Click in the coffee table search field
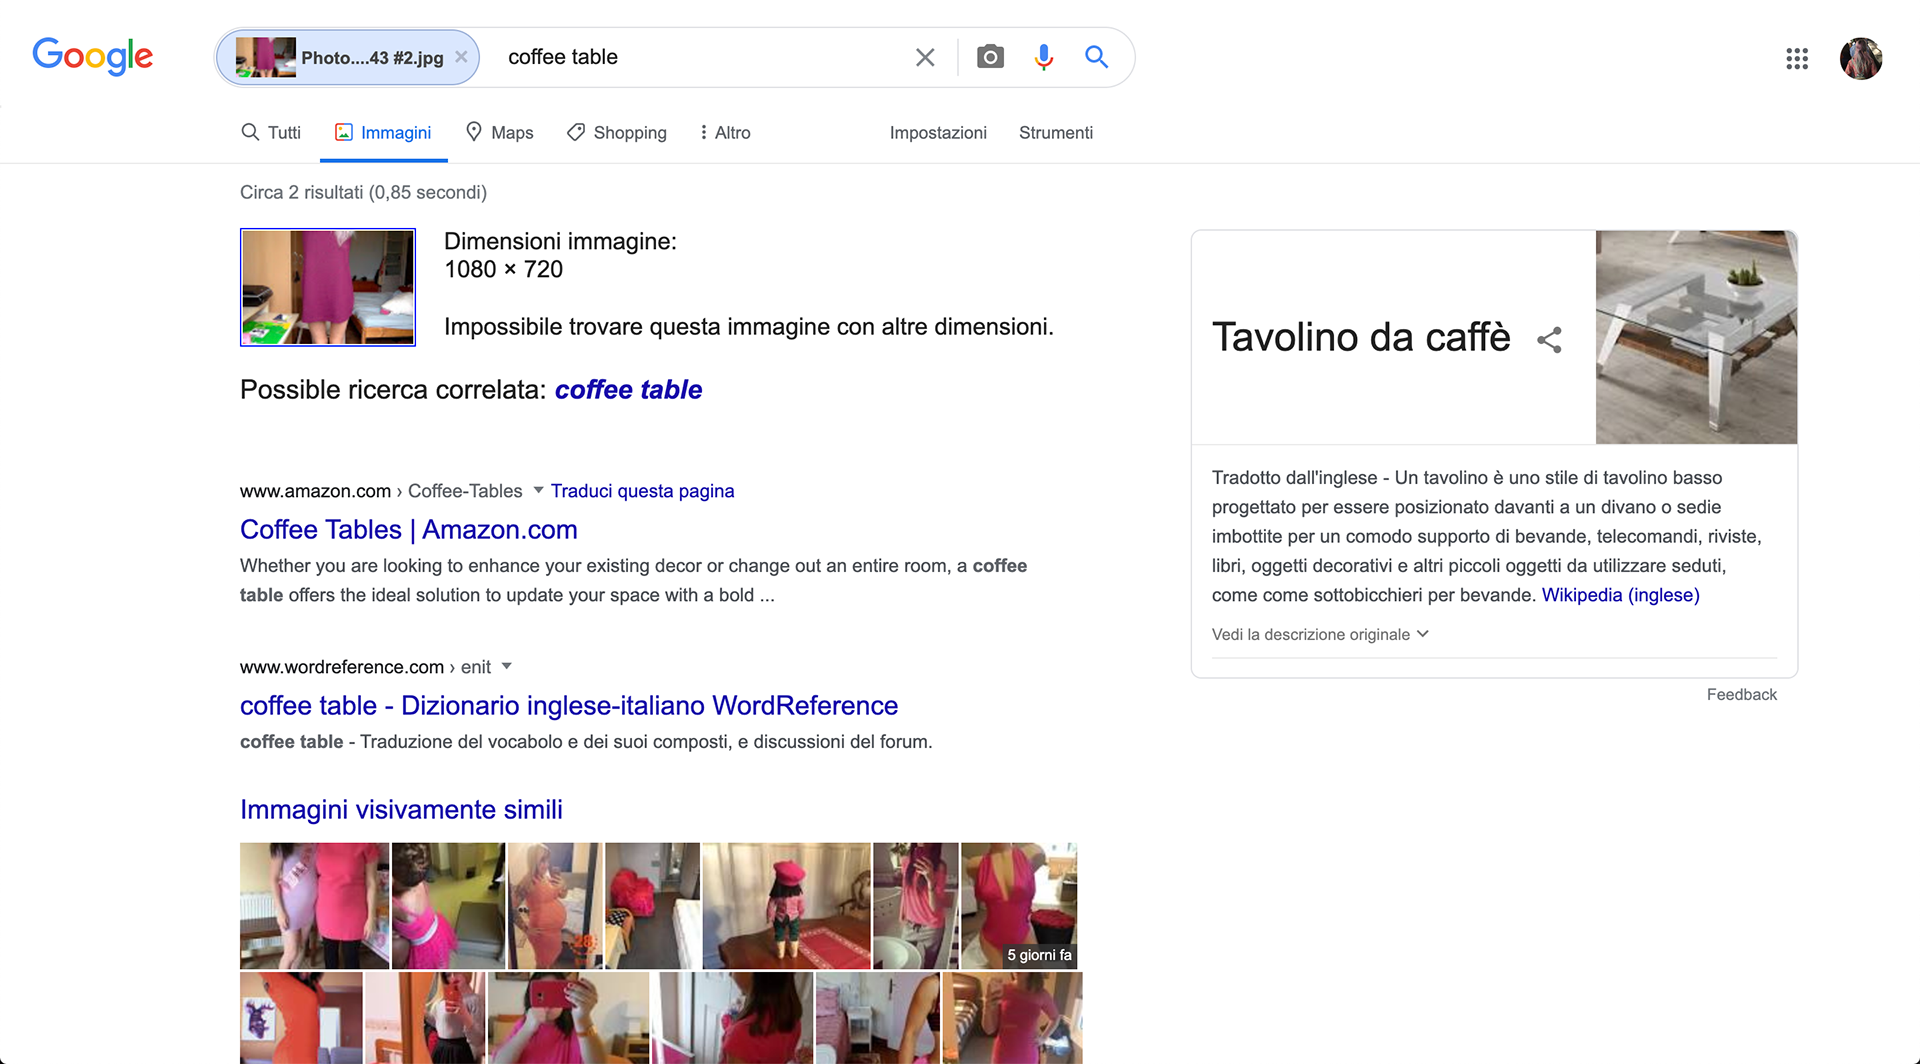1920x1064 pixels. click(x=700, y=57)
